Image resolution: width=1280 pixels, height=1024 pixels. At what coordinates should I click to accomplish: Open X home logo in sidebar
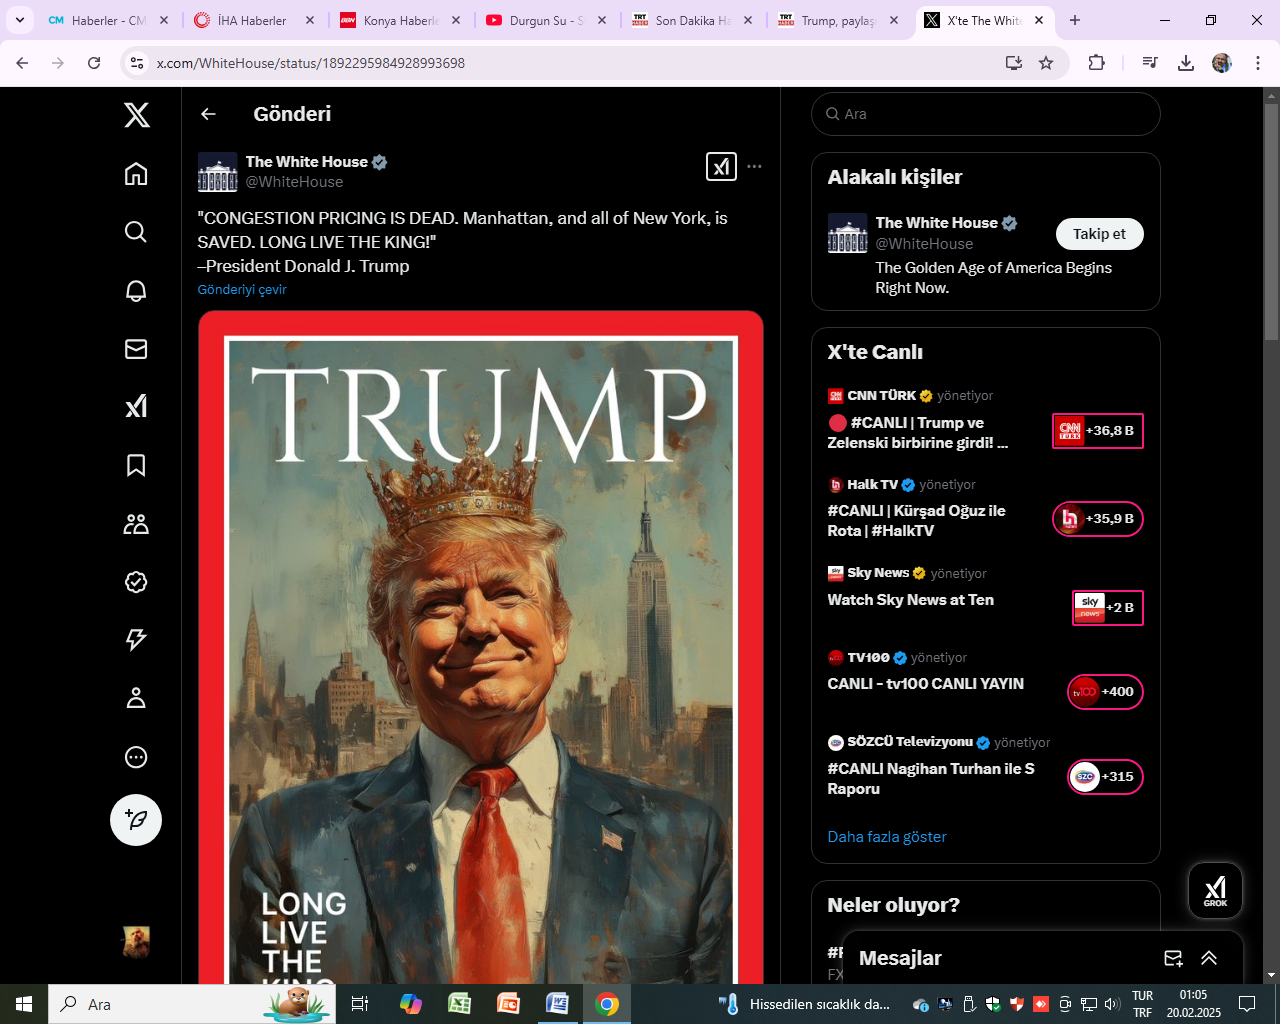tap(137, 115)
